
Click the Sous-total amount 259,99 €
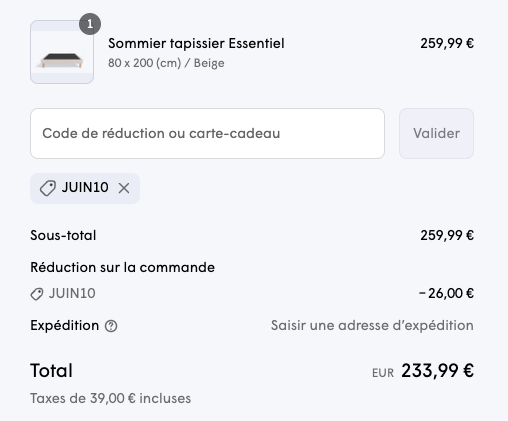pos(447,235)
